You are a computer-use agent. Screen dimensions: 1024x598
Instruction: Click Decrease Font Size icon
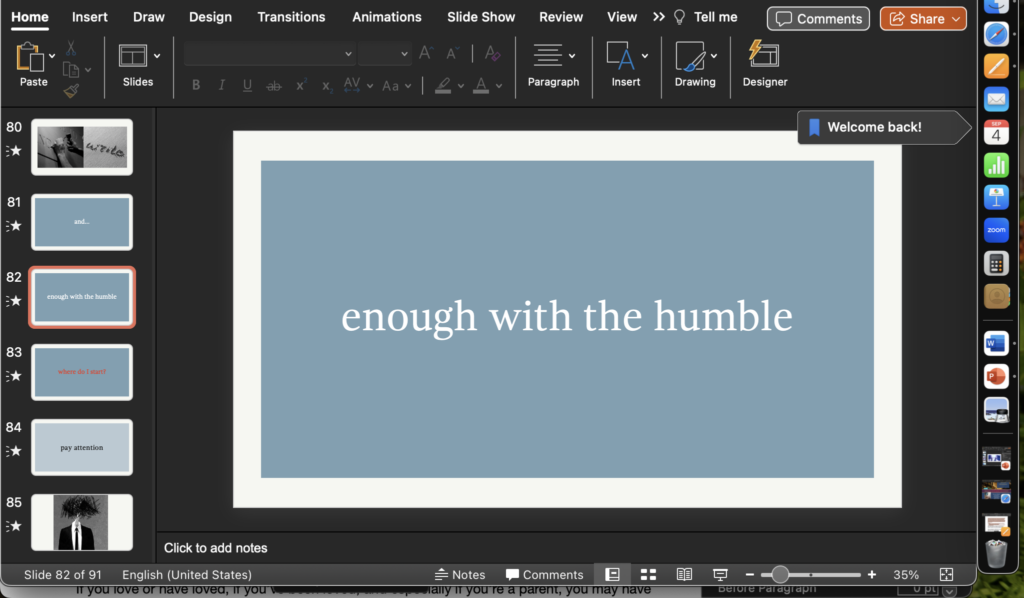(453, 54)
